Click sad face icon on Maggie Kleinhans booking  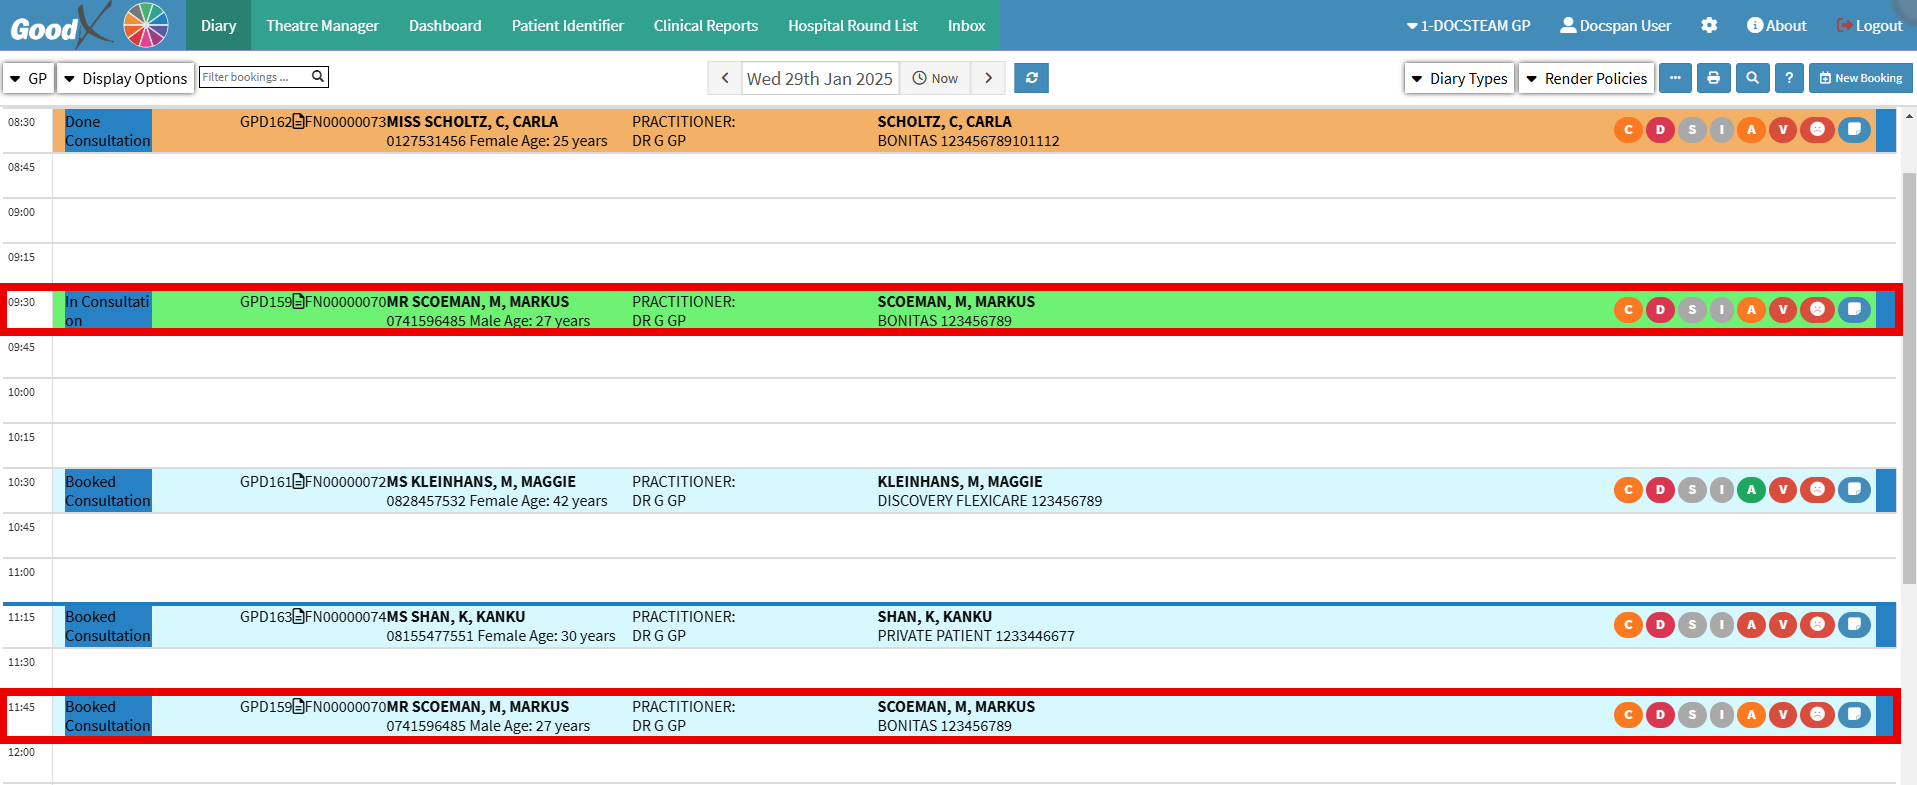(1817, 490)
